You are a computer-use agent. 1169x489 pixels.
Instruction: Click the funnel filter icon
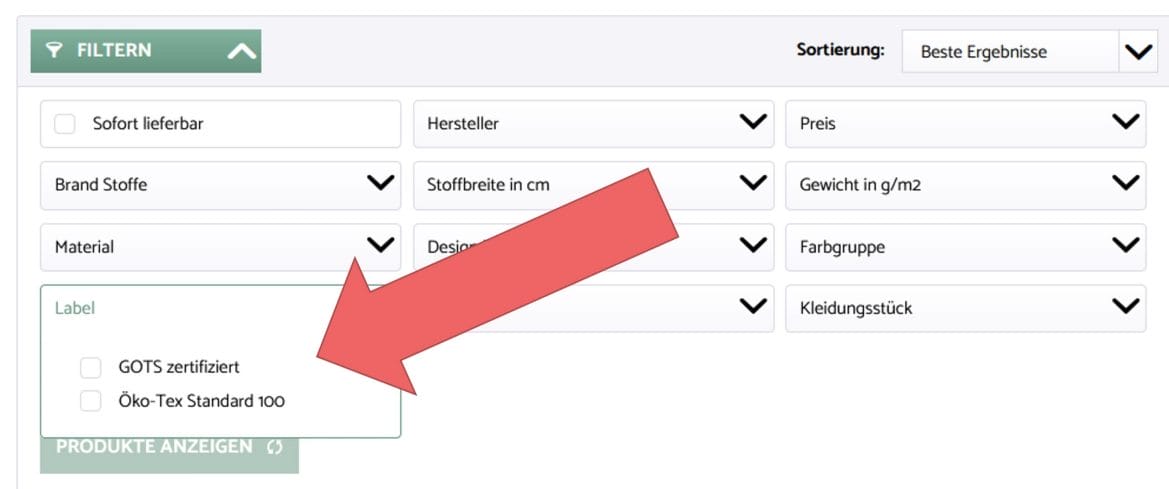(55, 50)
